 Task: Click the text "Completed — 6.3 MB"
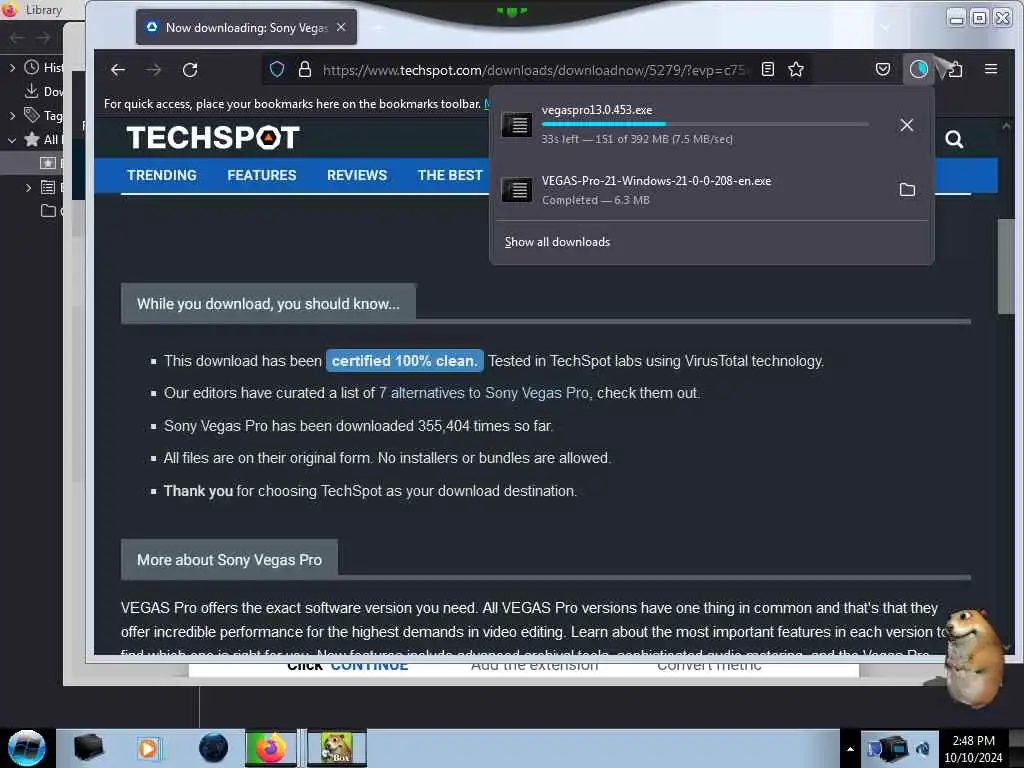click(596, 200)
